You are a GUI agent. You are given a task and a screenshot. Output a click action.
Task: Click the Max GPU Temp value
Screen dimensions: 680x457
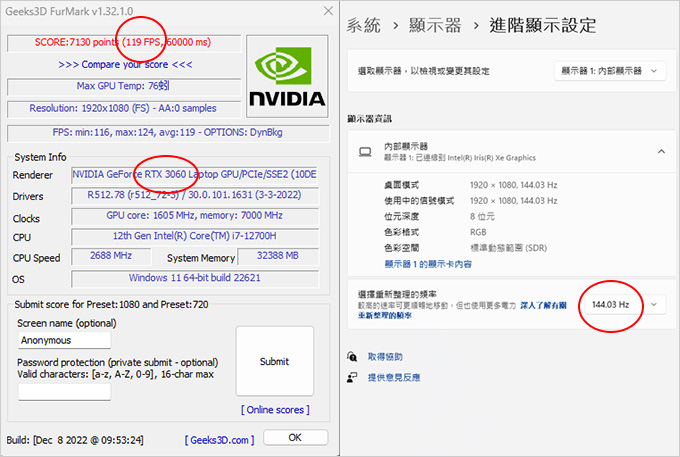pyautogui.click(x=124, y=86)
